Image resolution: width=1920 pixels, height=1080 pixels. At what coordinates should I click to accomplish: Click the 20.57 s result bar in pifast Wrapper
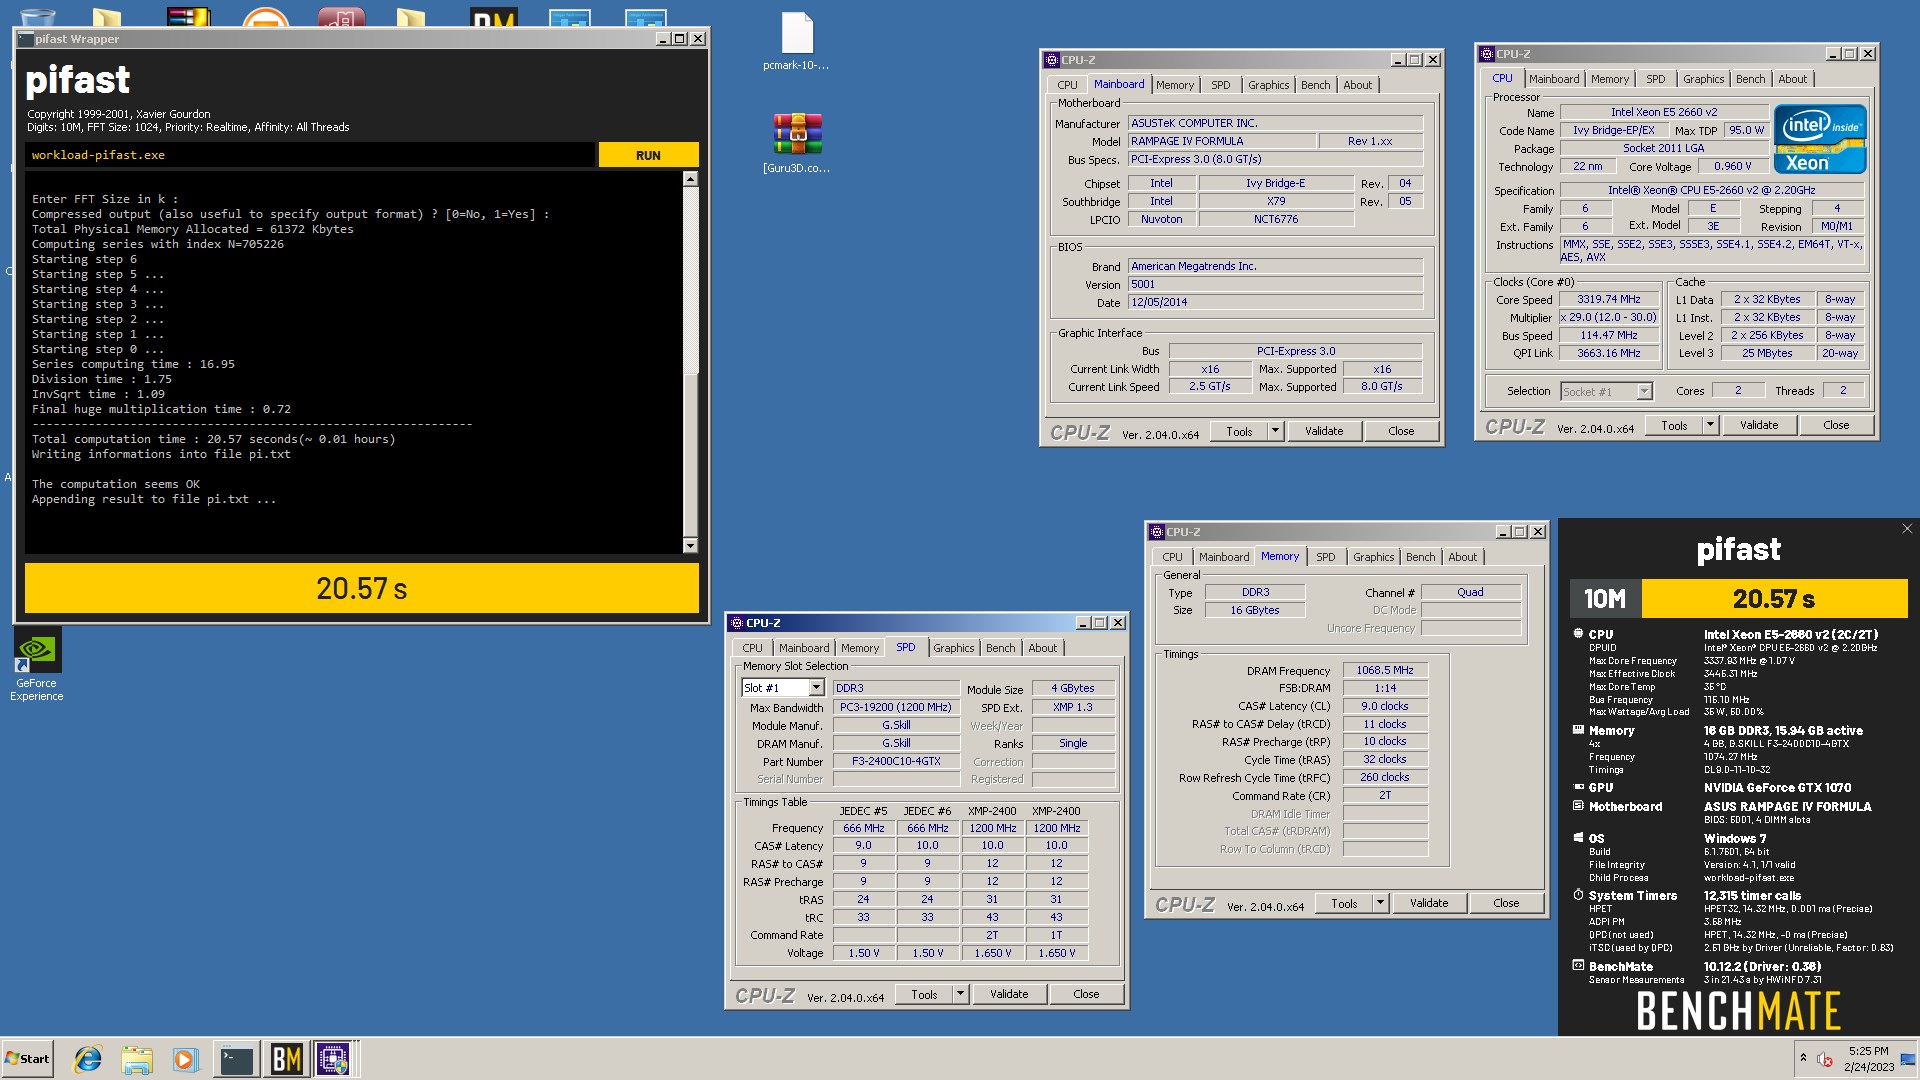click(x=361, y=588)
